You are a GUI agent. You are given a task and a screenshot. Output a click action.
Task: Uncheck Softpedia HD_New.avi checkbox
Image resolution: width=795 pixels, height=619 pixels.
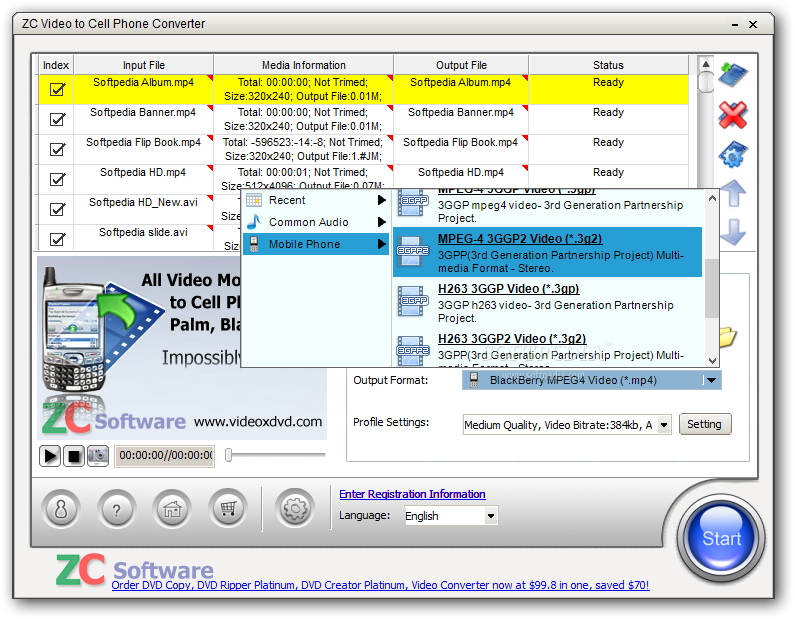point(57,209)
